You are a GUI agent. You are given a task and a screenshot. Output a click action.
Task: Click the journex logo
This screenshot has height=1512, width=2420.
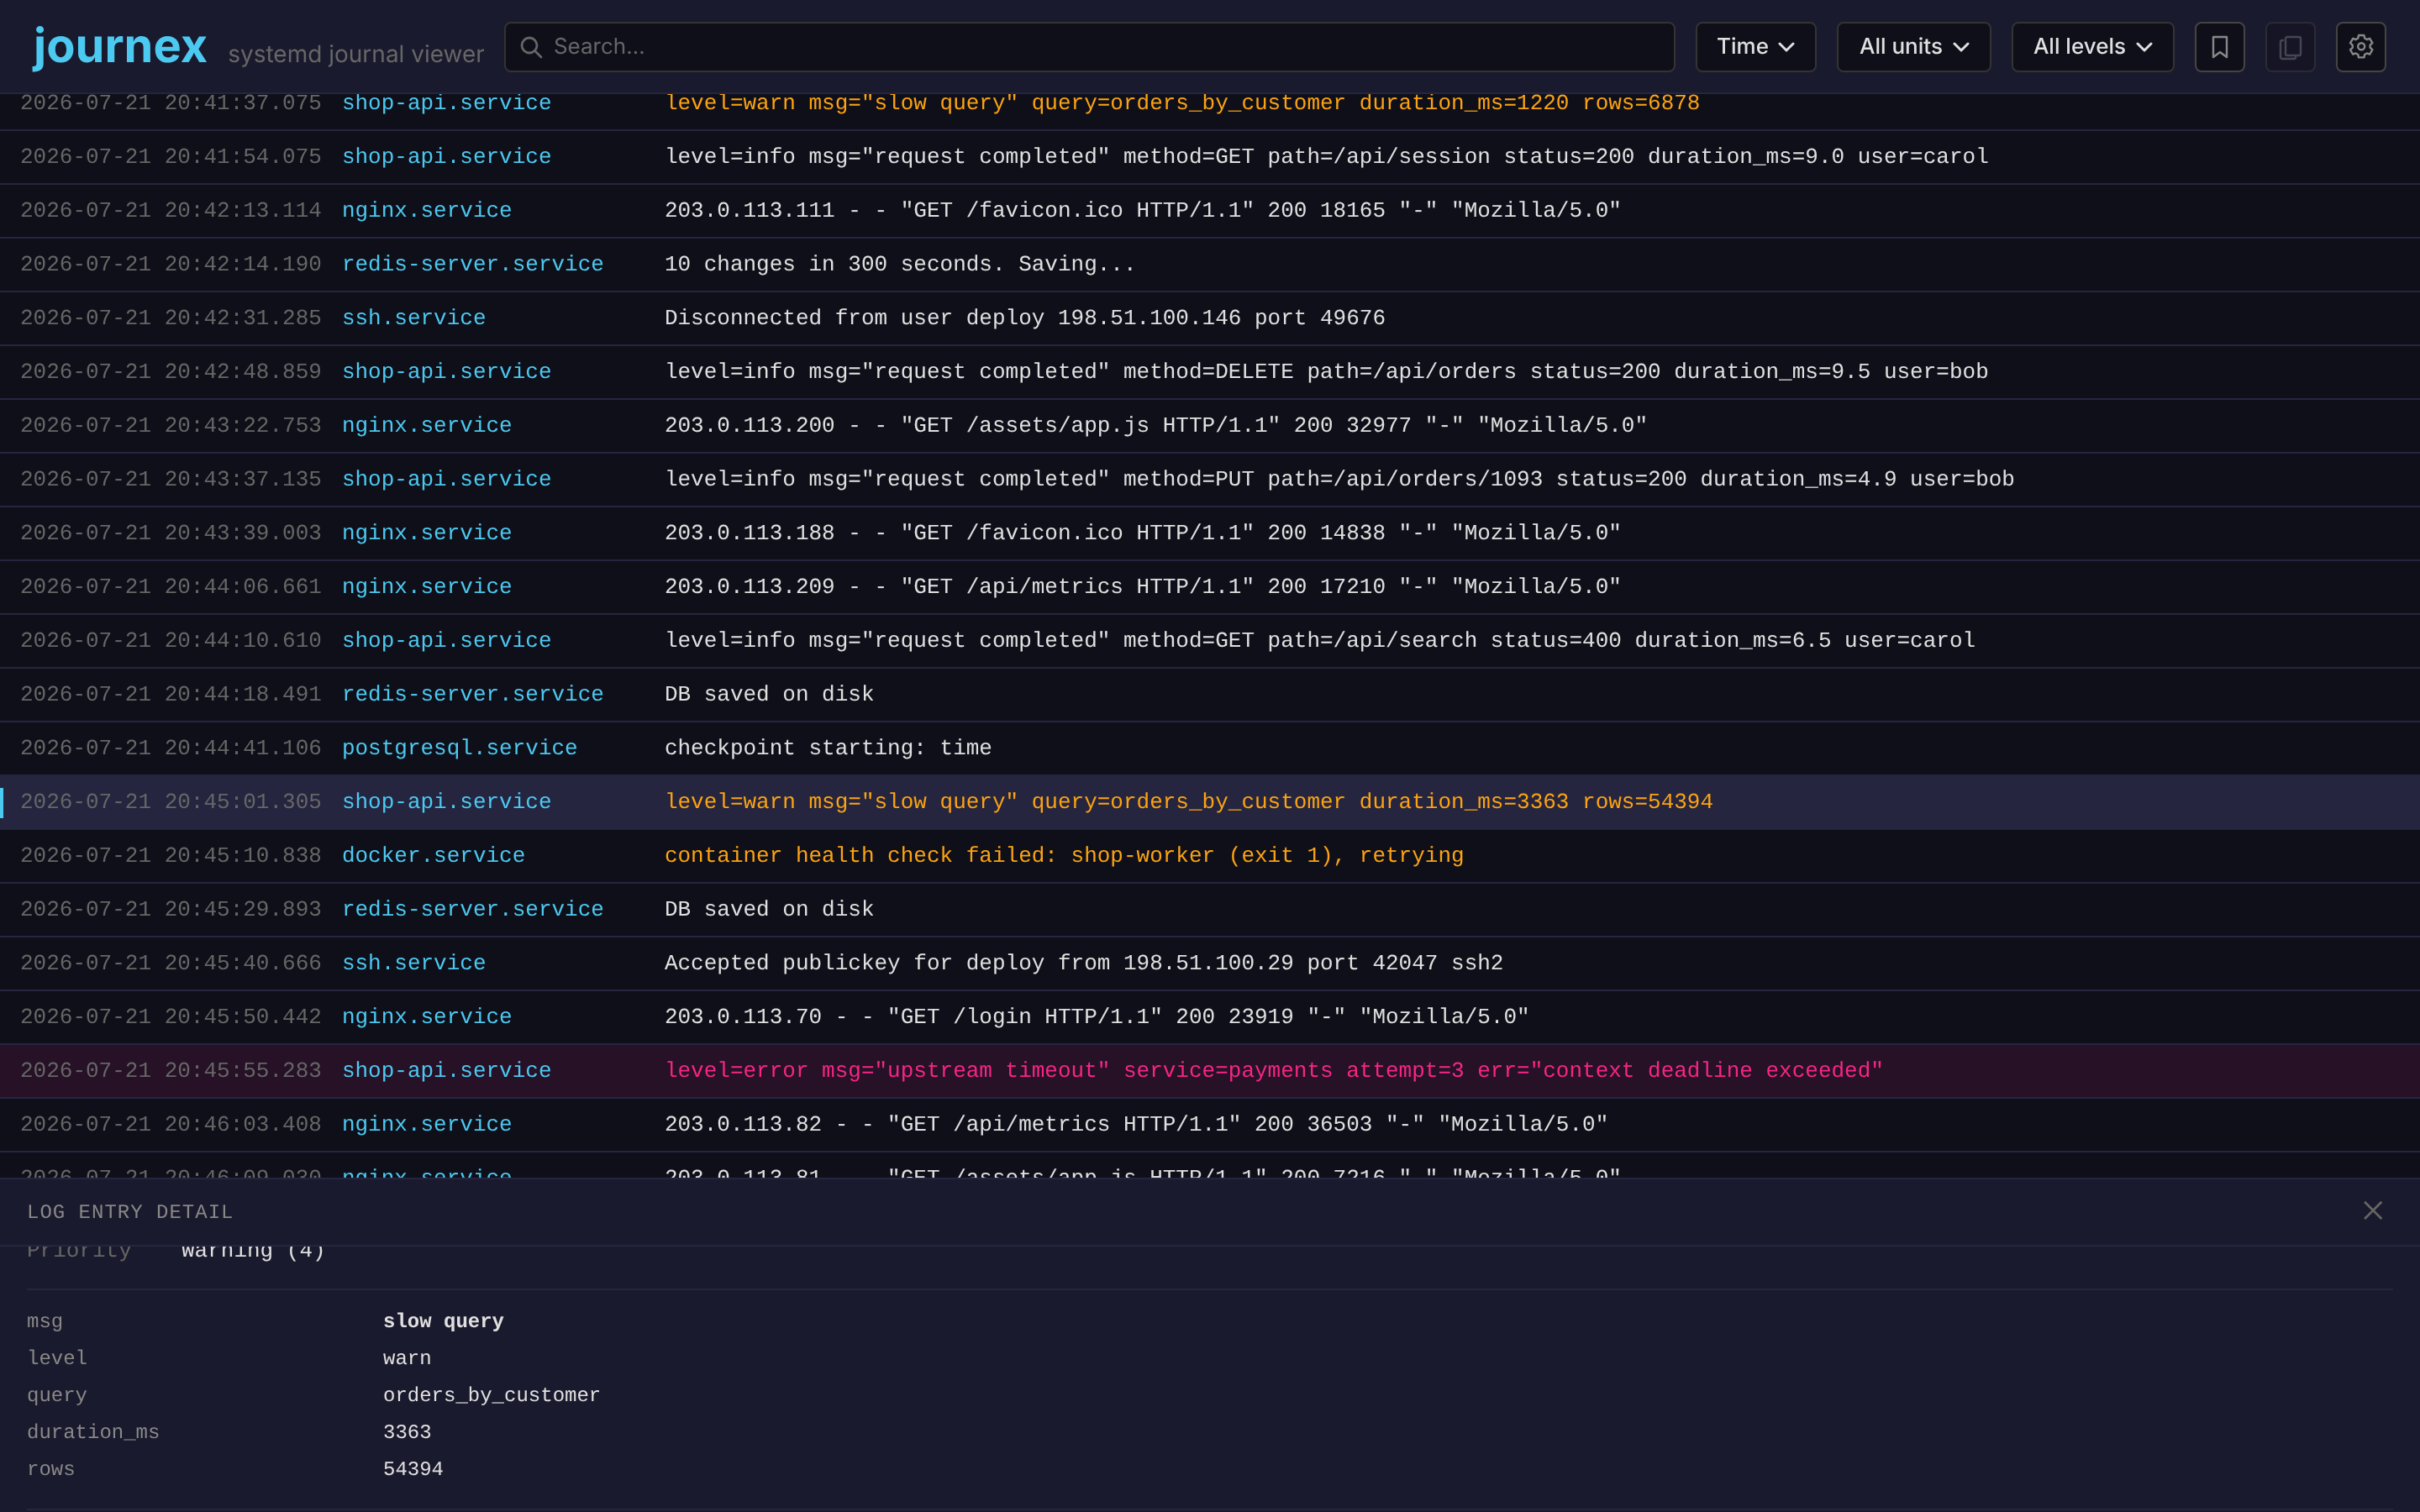(120, 46)
